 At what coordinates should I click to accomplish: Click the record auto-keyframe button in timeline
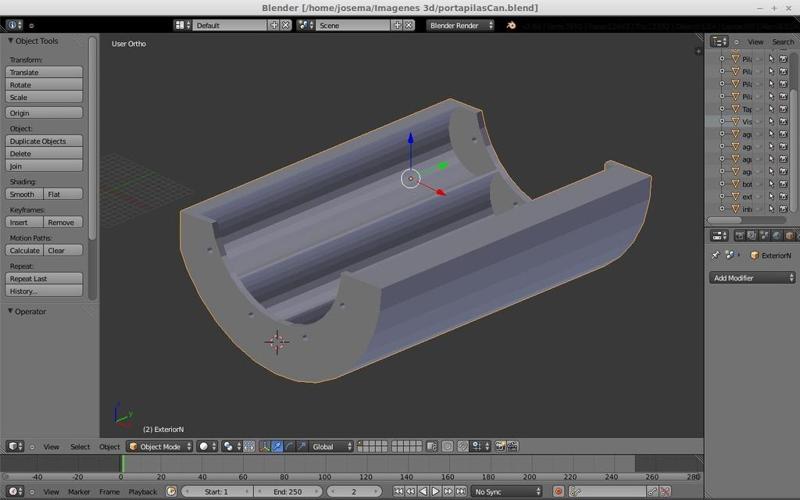click(559, 492)
